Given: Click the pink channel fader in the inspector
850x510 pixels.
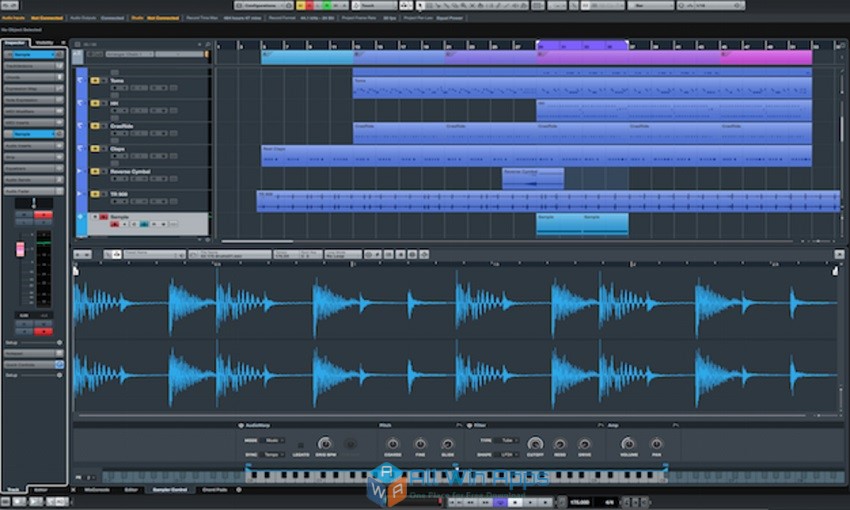Looking at the screenshot, I should pyautogui.click(x=20, y=249).
